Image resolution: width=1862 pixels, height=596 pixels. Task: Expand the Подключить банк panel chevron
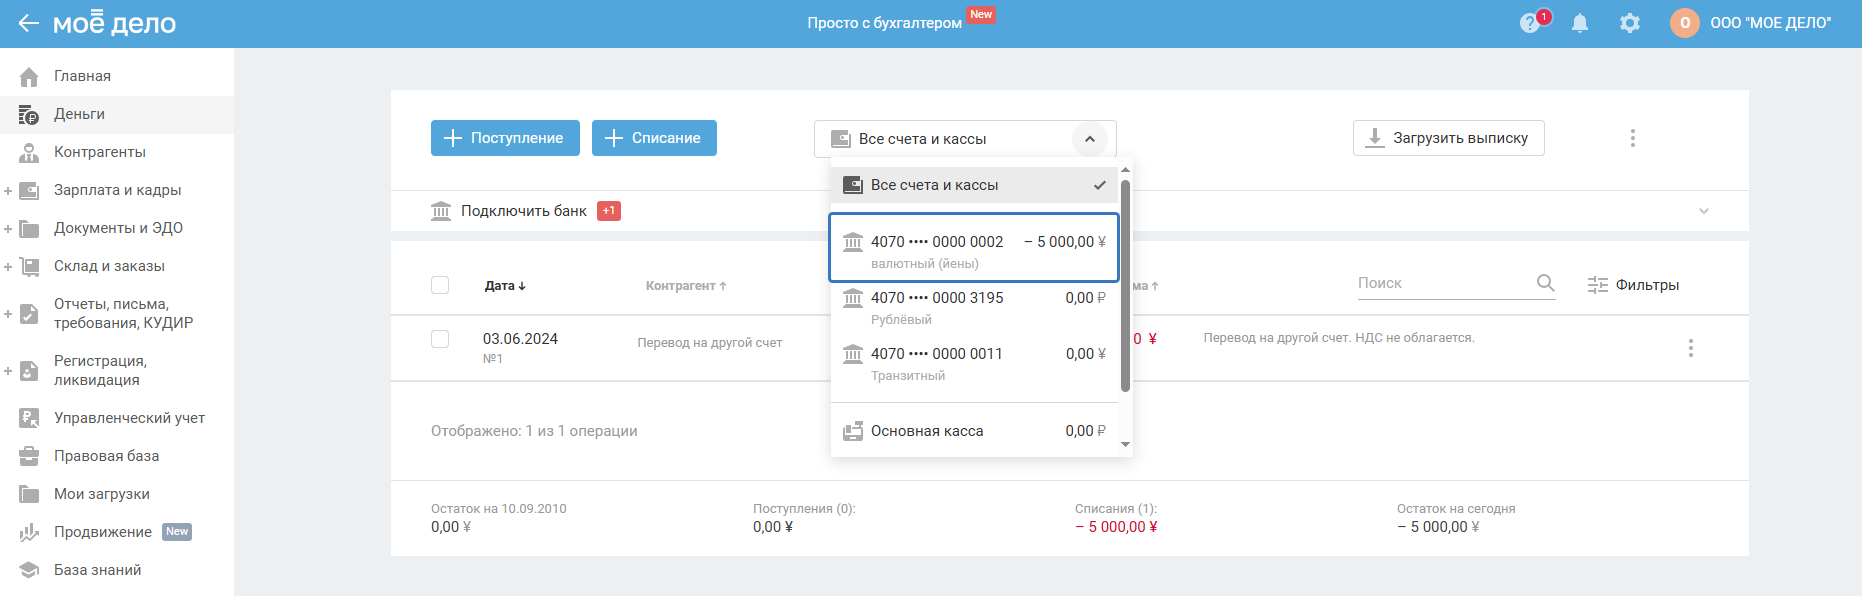[x=1704, y=211]
